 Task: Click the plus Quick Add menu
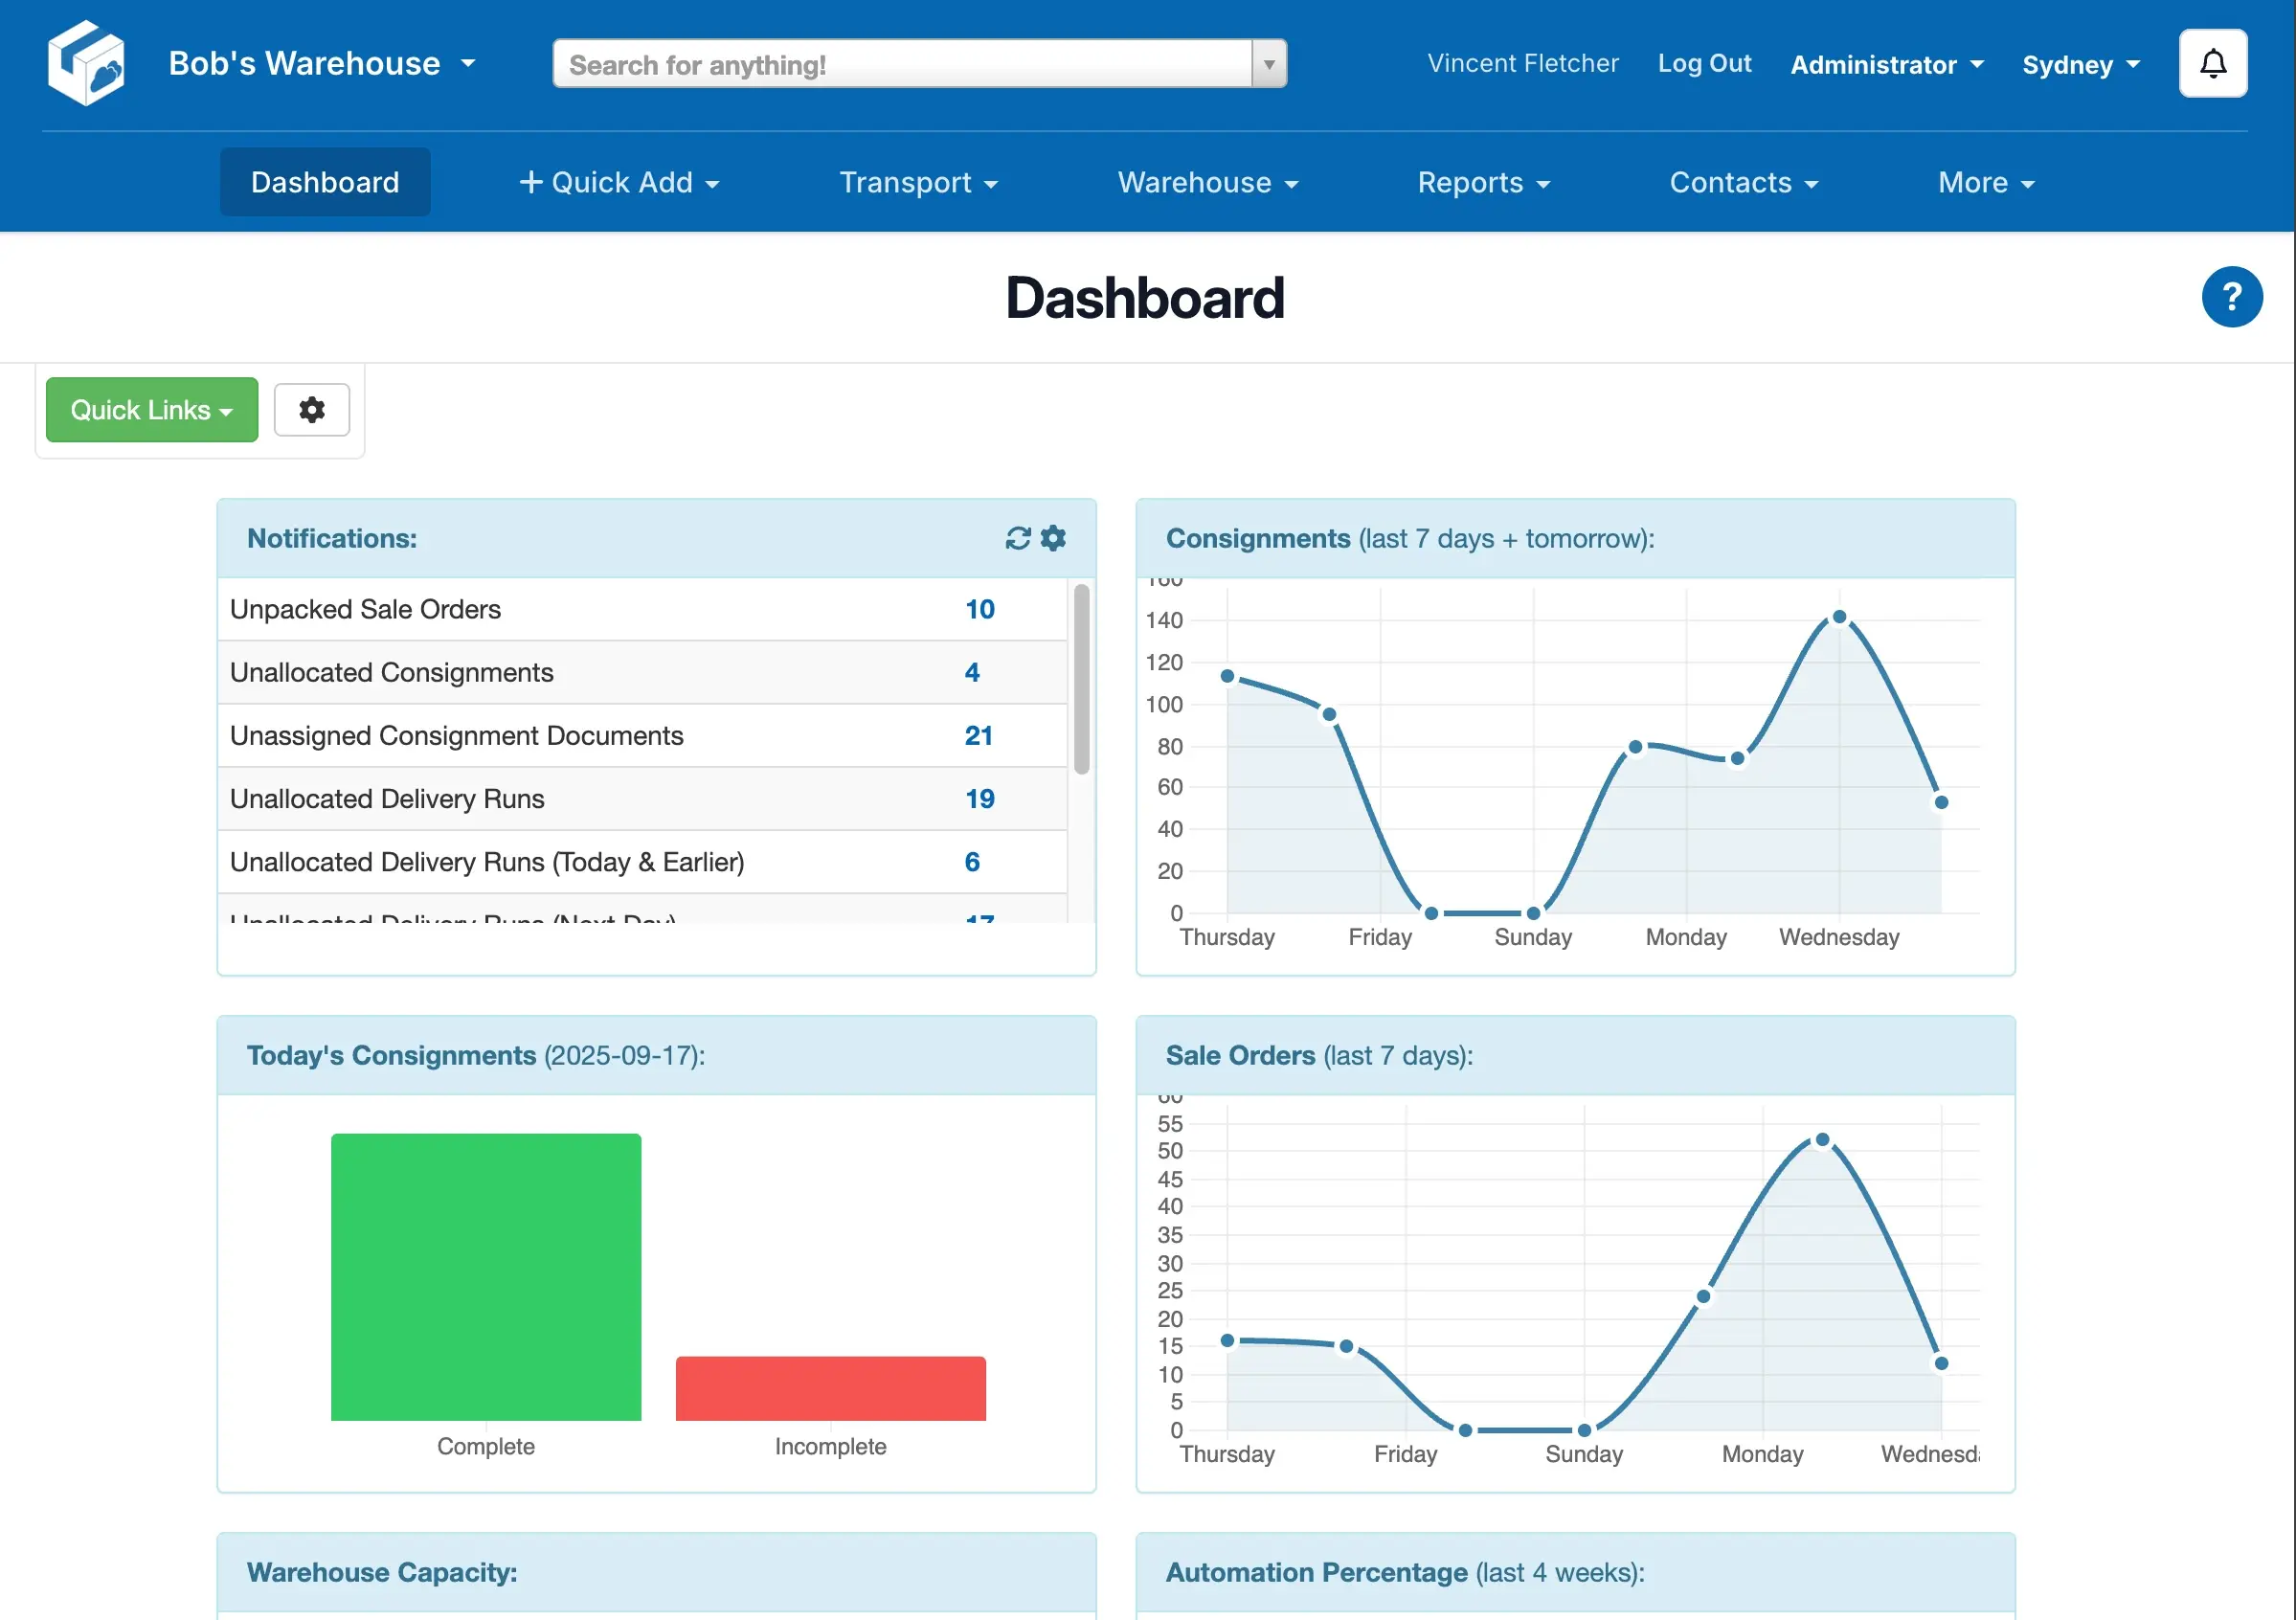620,183
